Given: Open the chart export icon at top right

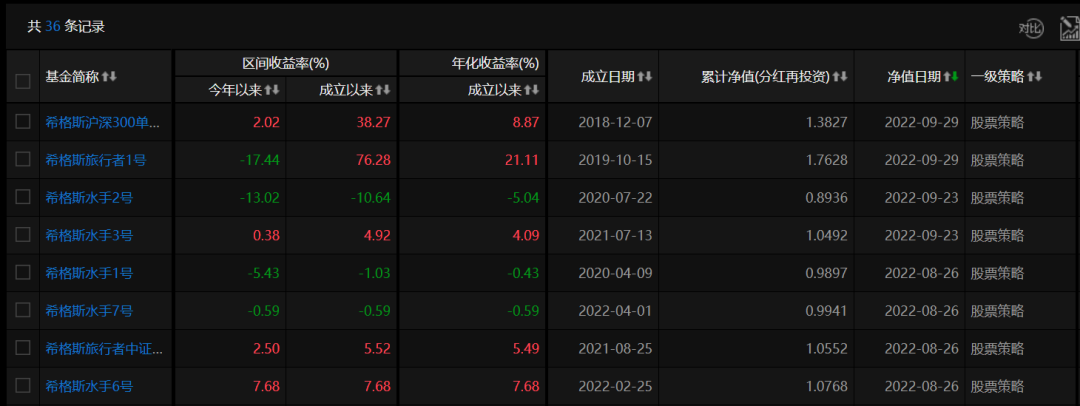Looking at the screenshot, I should [x=1070, y=28].
